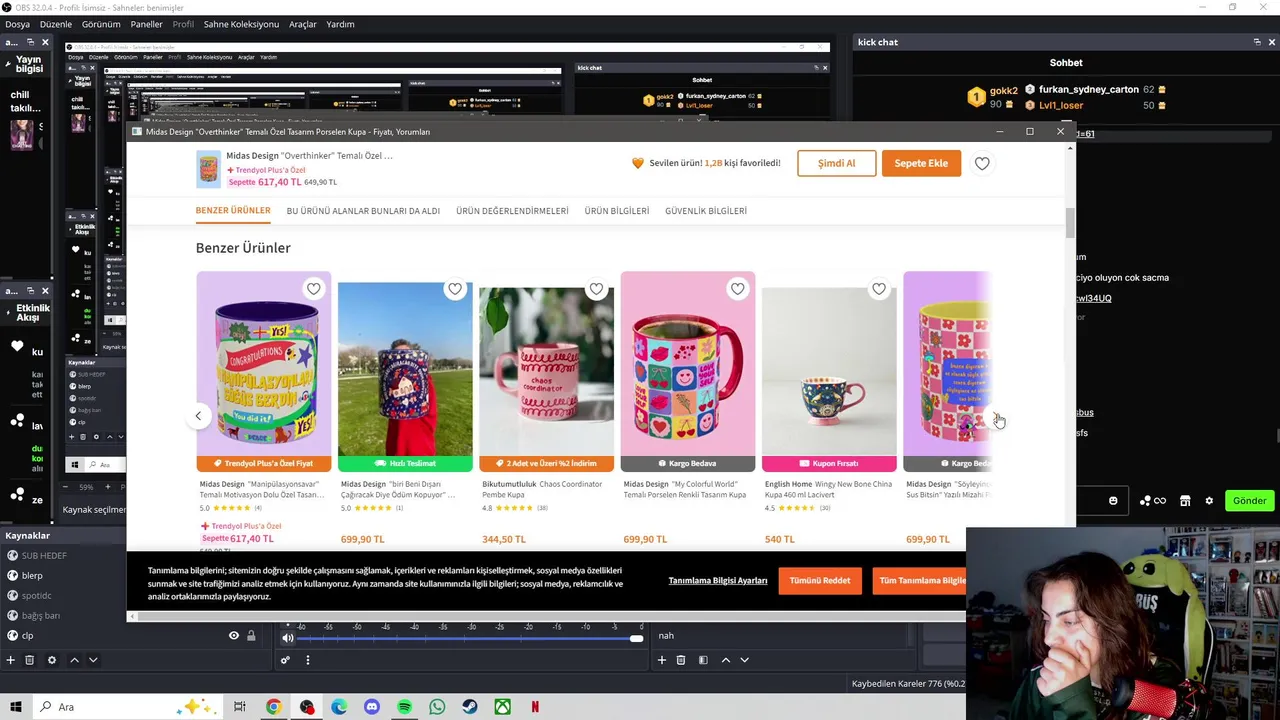Viewport: 1280px width, 720px height.
Task: Open WhatsApp from the taskbar
Action: pyautogui.click(x=437, y=707)
